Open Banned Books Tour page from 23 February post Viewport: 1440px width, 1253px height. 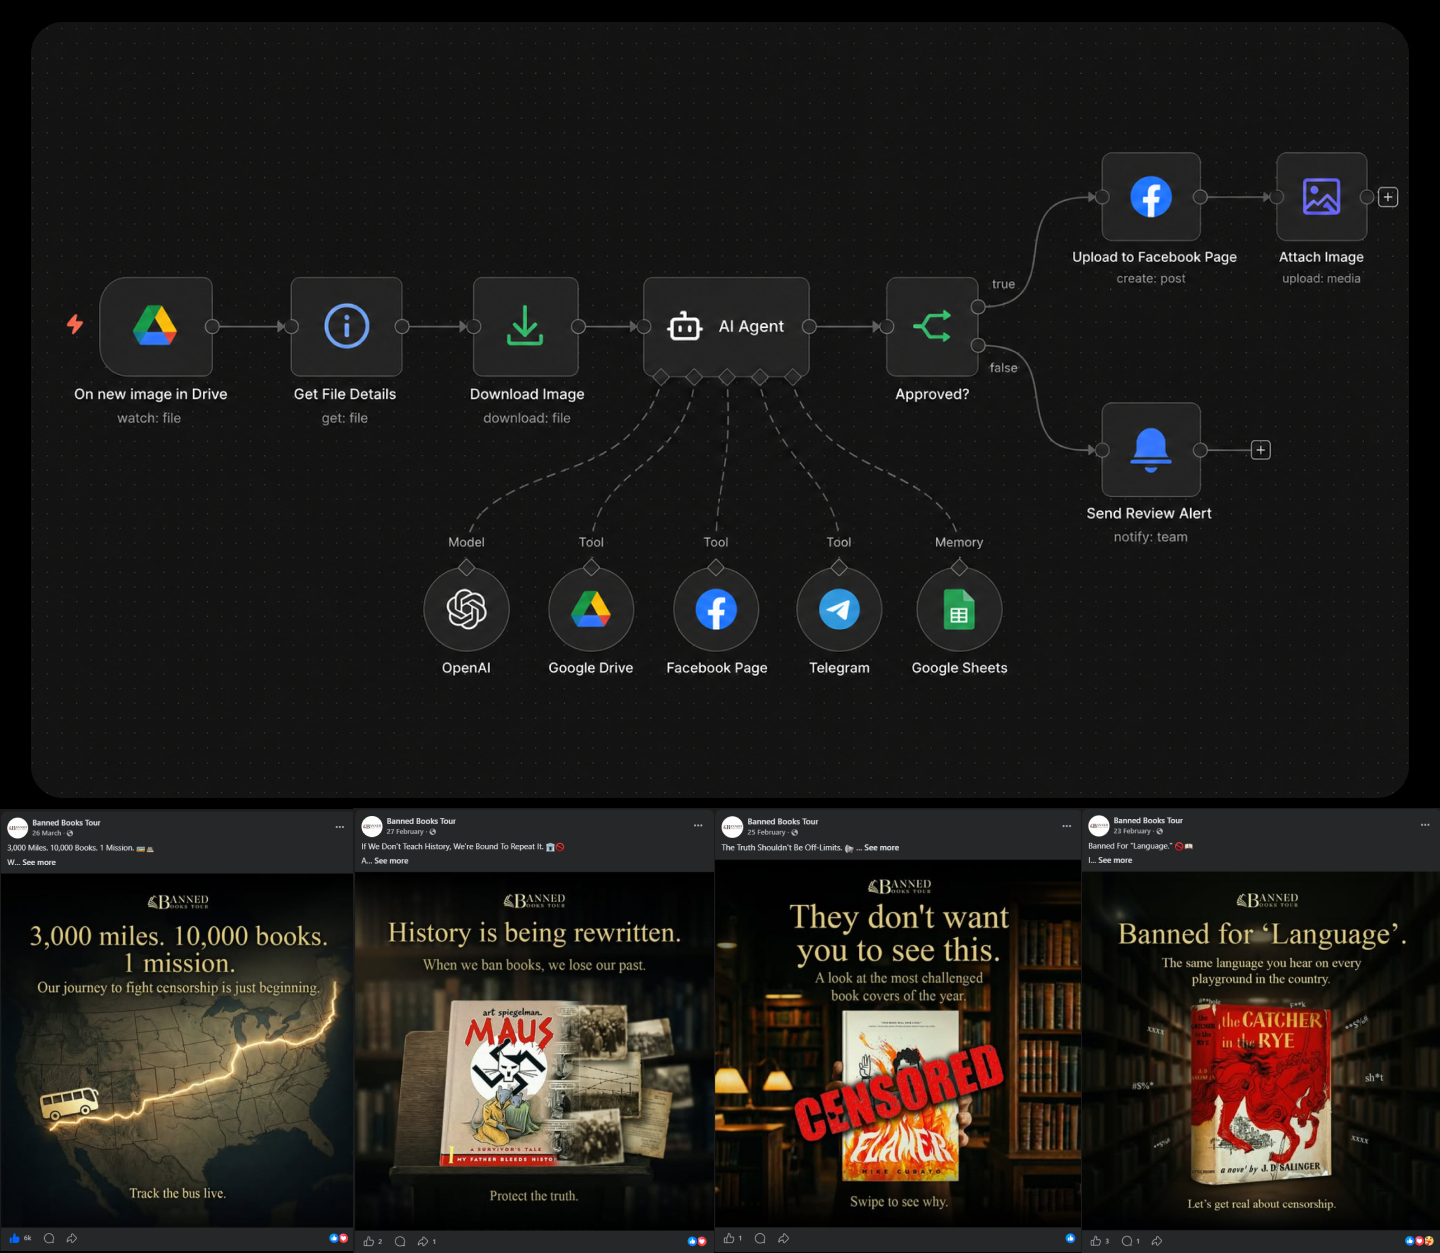1148,821
